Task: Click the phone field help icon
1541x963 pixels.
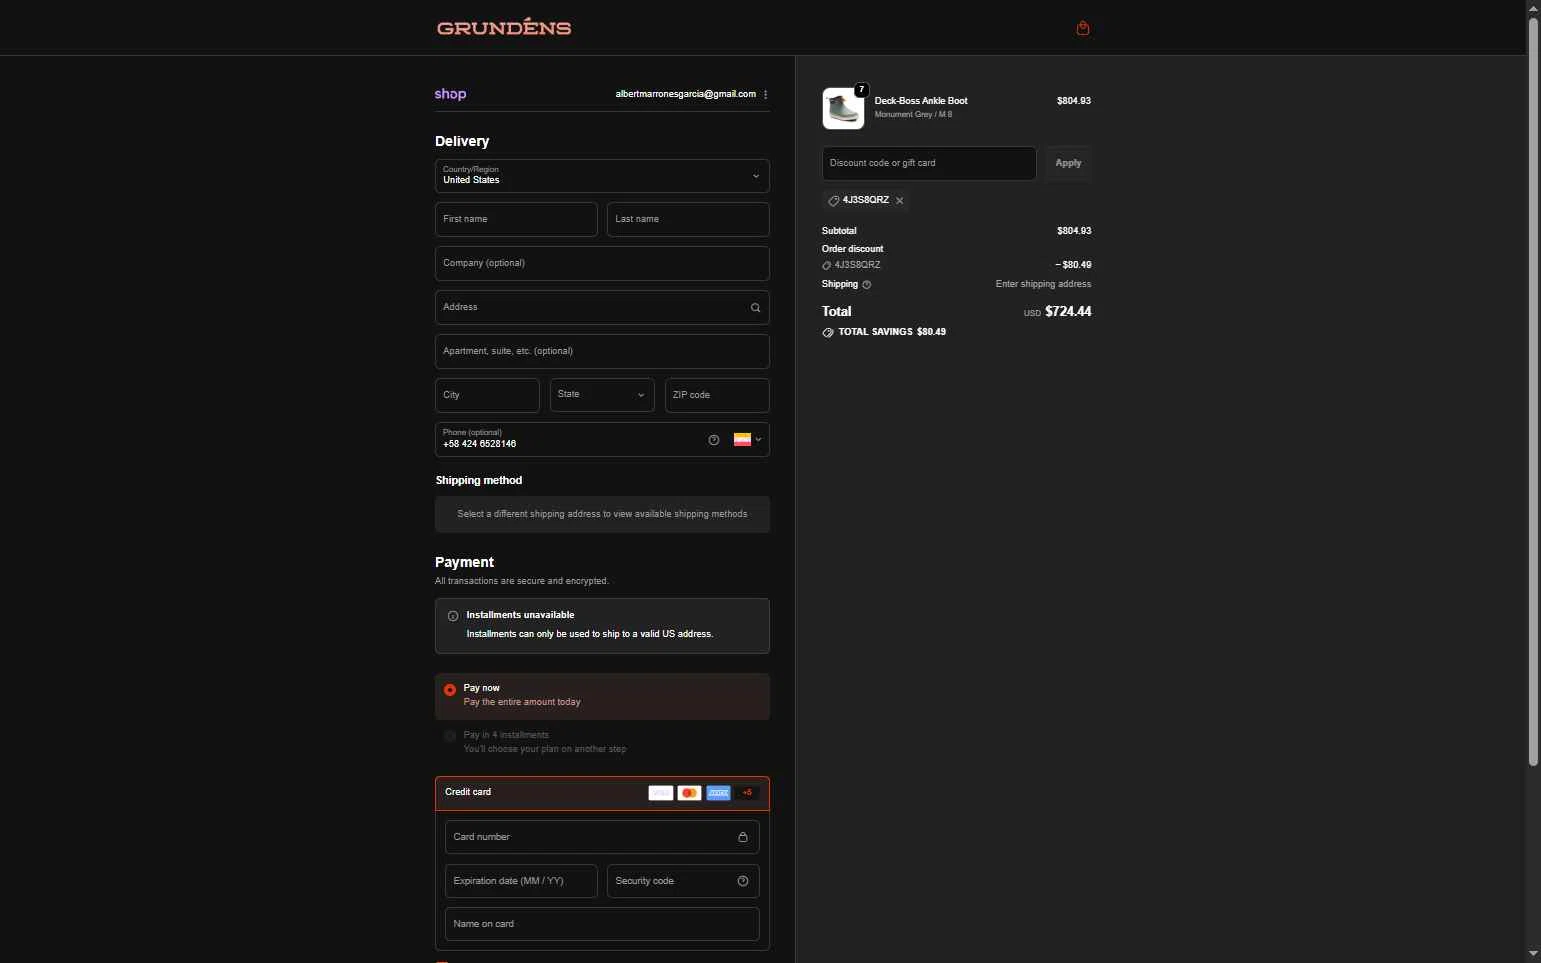Action: (714, 440)
